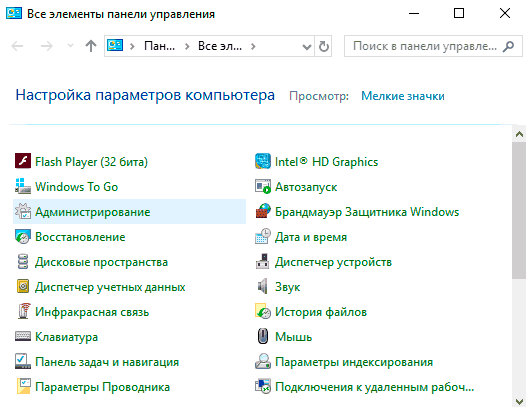Open the Администрирование gear icon

23,211
